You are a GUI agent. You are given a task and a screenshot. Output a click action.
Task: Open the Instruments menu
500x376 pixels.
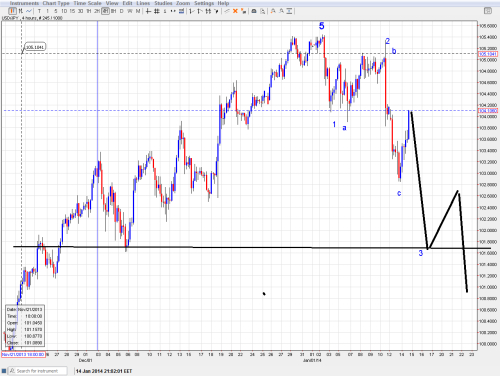(24, 3)
